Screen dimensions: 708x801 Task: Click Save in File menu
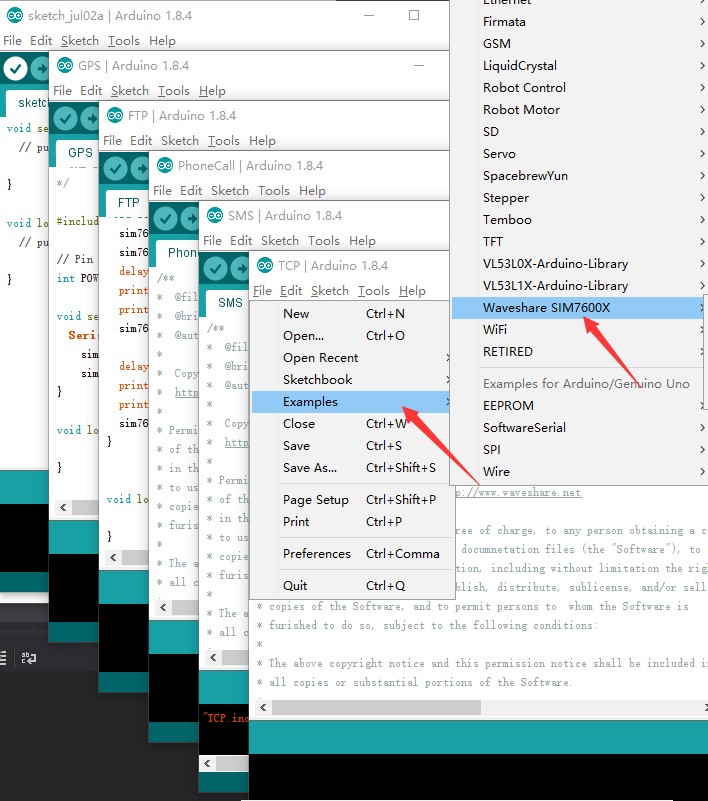(350, 445)
